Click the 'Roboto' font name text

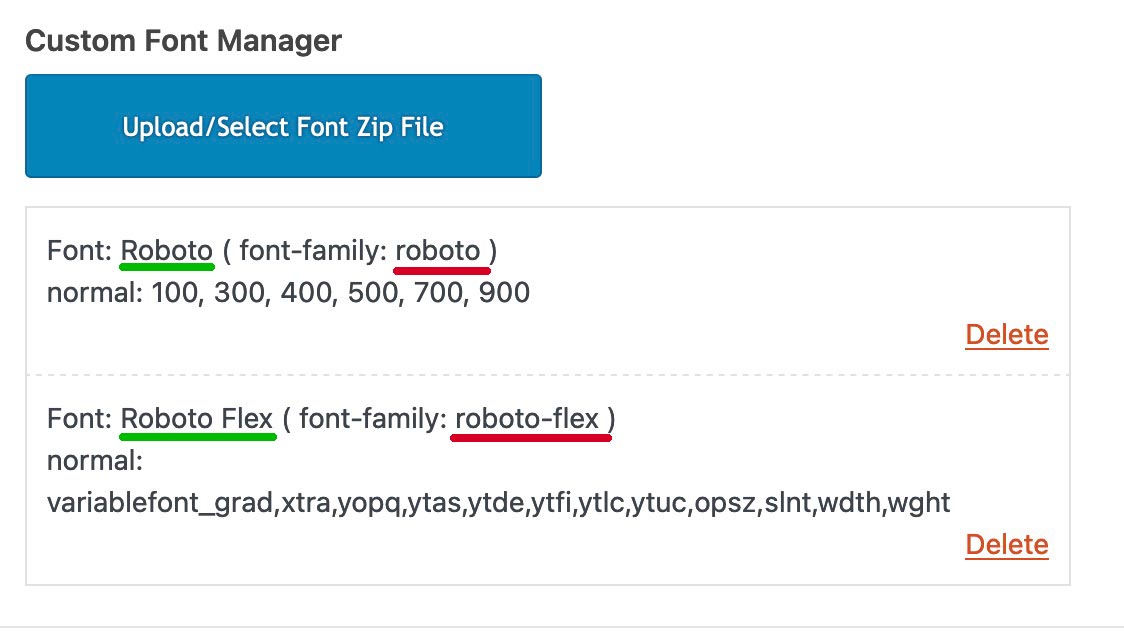[x=166, y=251]
